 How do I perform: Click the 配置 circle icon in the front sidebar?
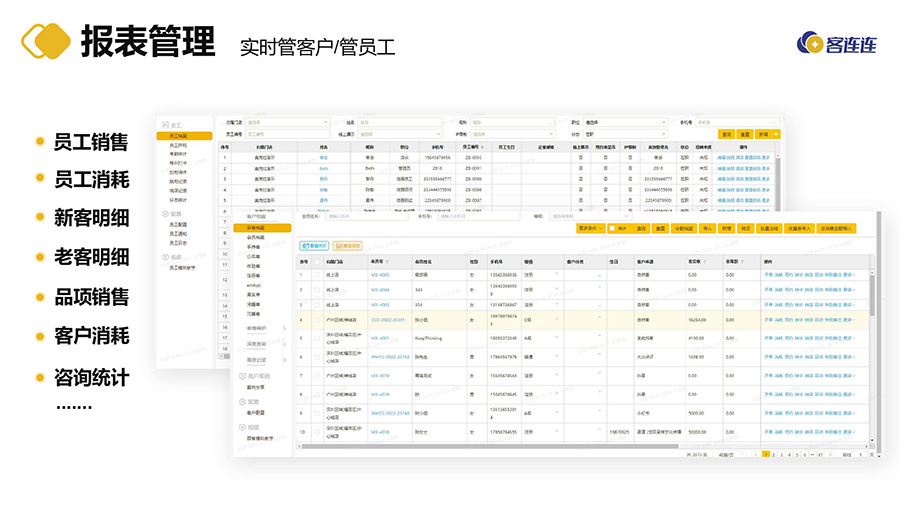coord(242,402)
